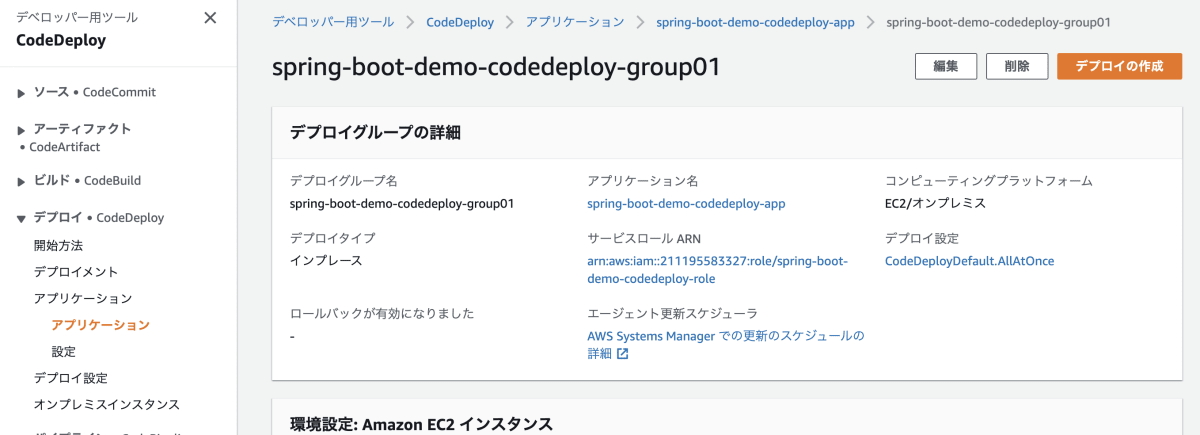Select the parent アプリケーション sidebar item
The height and width of the screenshot is (435, 1200).
(83, 298)
